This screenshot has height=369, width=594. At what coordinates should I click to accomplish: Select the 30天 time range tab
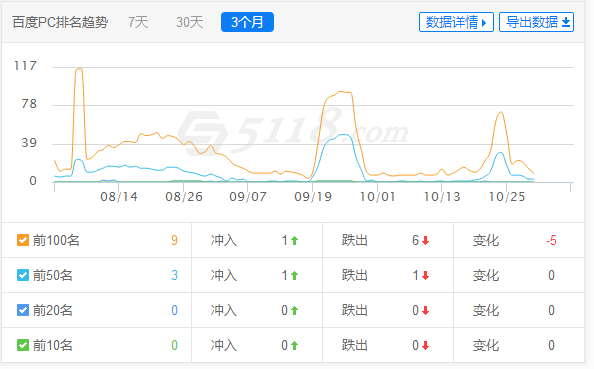coord(189,22)
